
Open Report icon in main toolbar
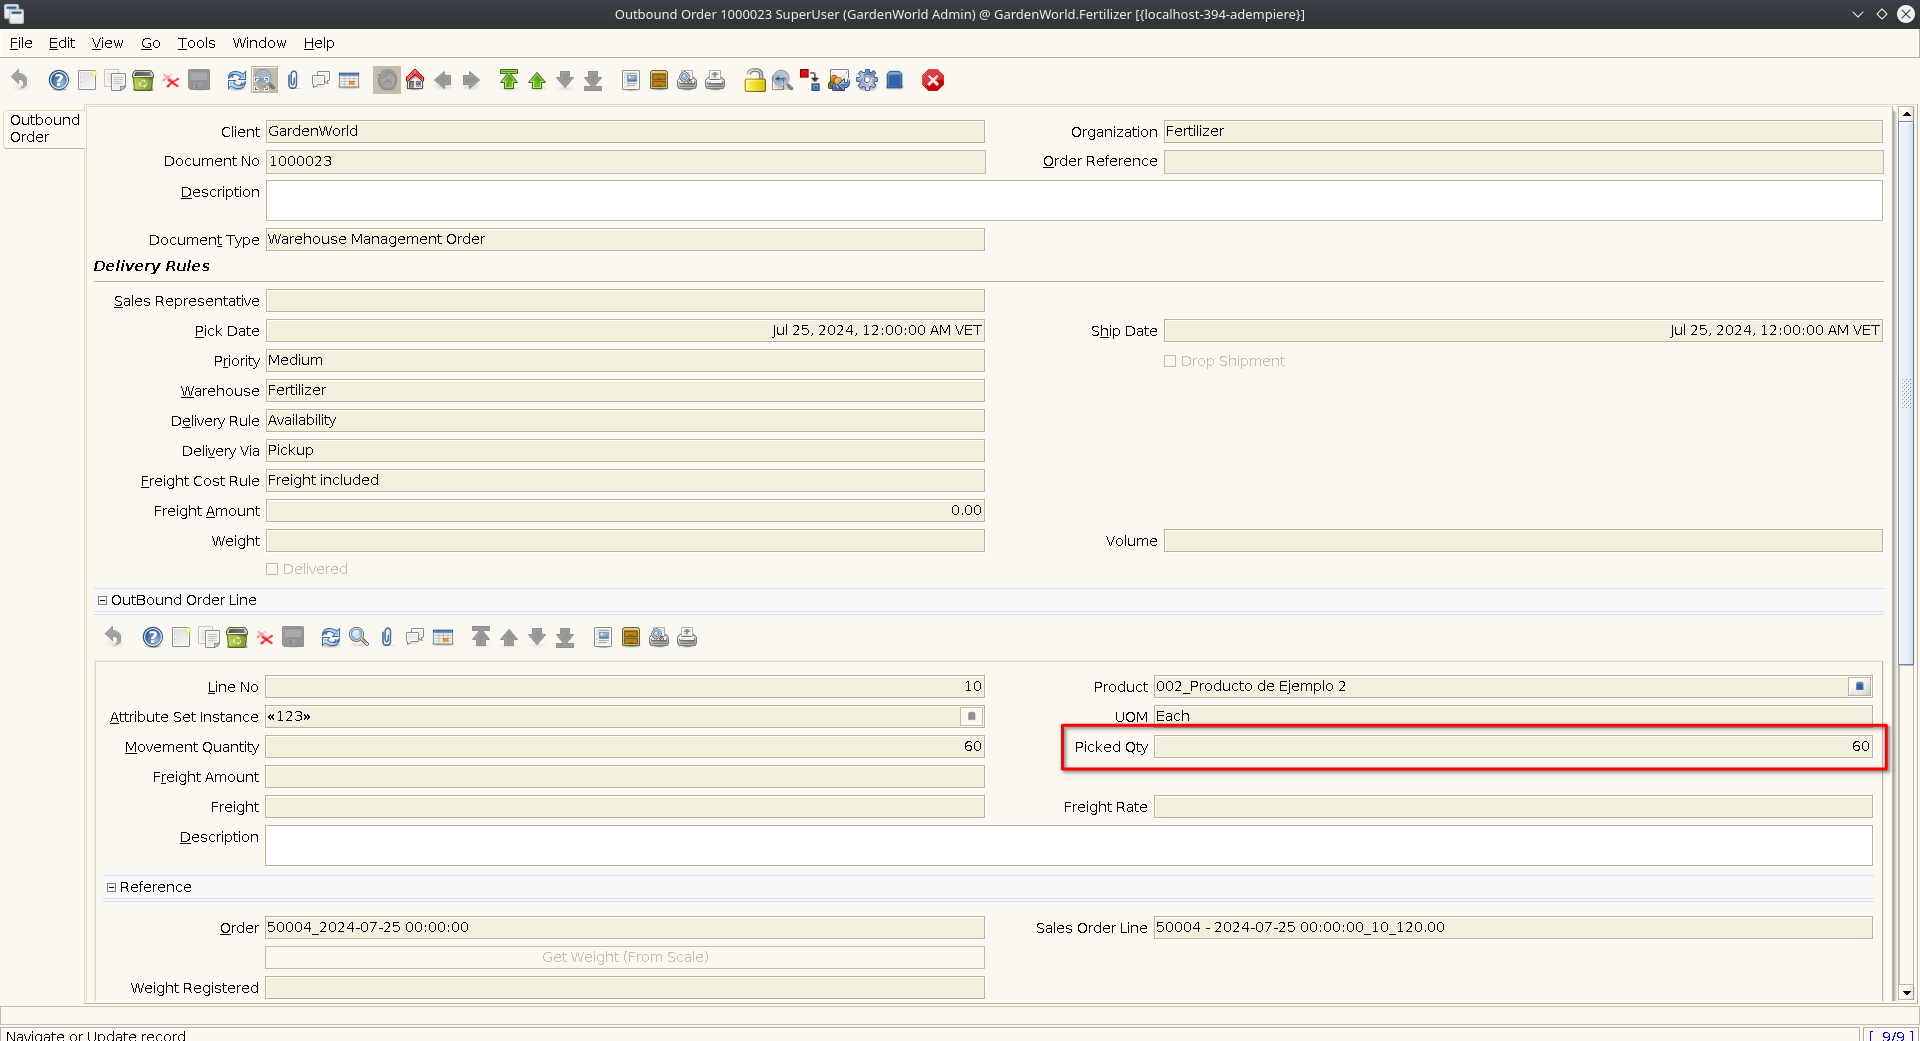point(631,80)
